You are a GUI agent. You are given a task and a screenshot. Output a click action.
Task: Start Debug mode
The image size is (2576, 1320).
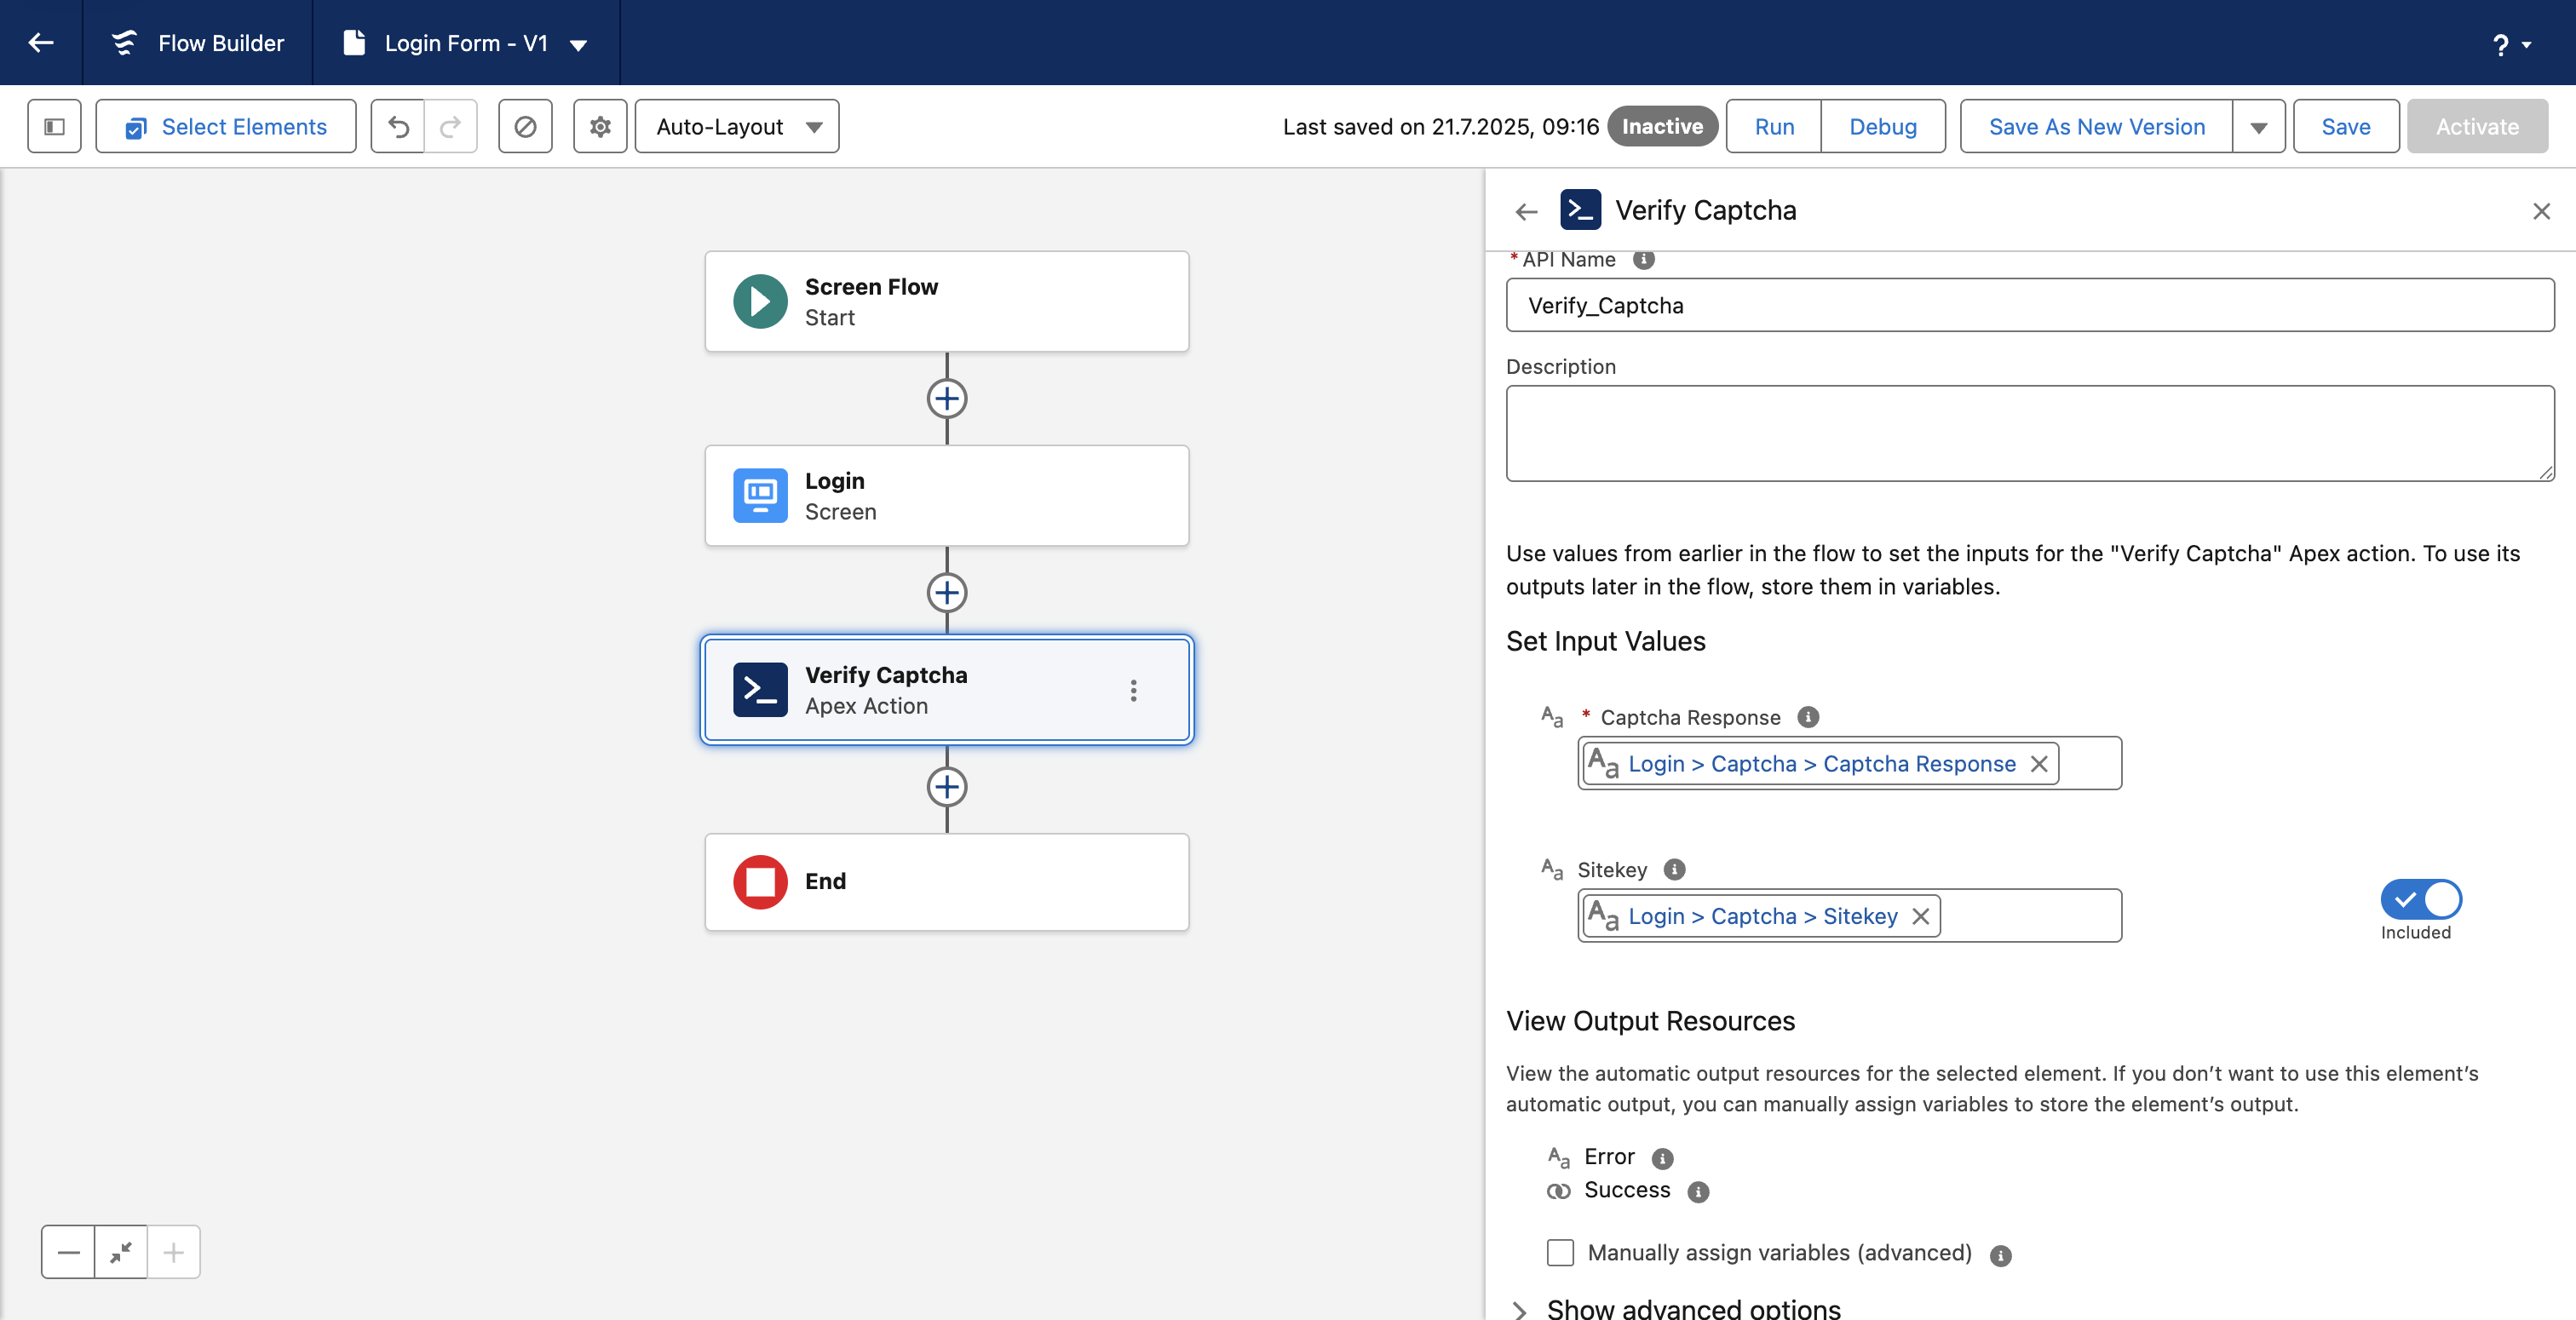pyautogui.click(x=1883, y=127)
